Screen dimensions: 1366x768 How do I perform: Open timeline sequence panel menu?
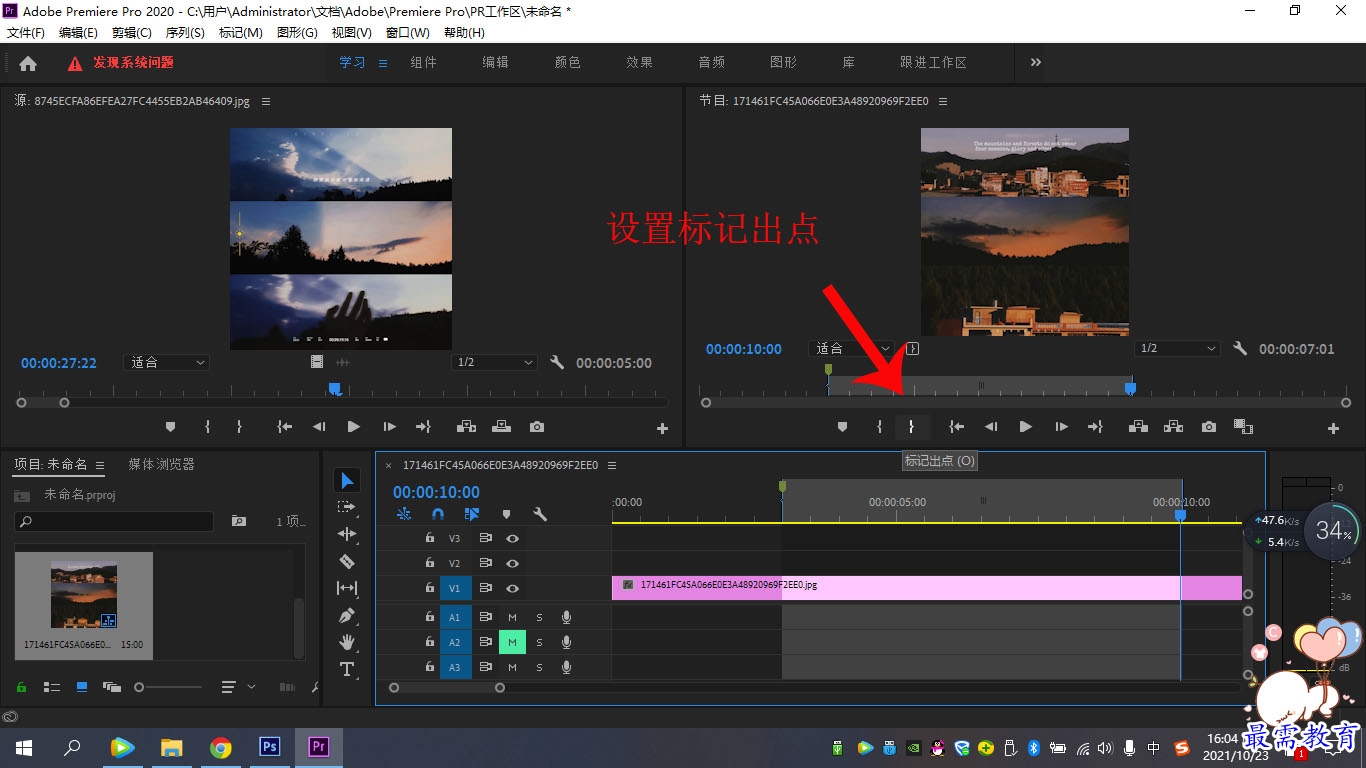coord(612,465)
